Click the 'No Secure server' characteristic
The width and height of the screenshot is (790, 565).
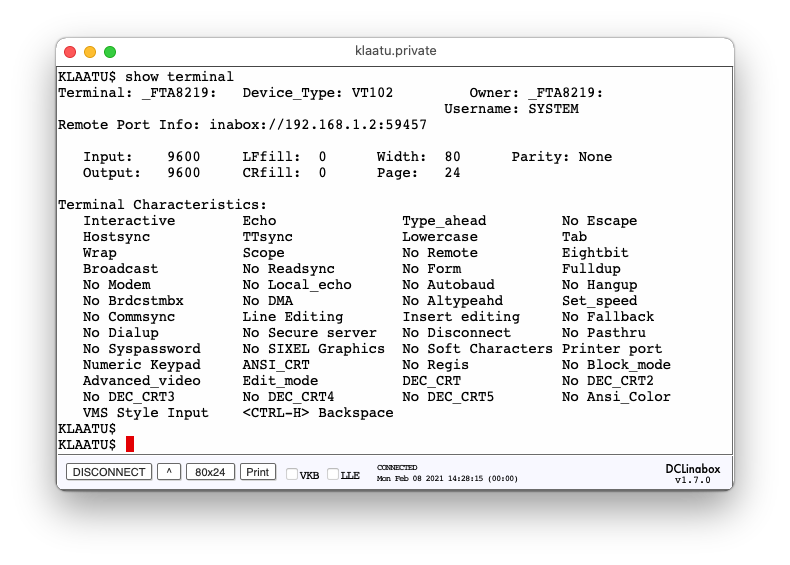coord(309,333)
